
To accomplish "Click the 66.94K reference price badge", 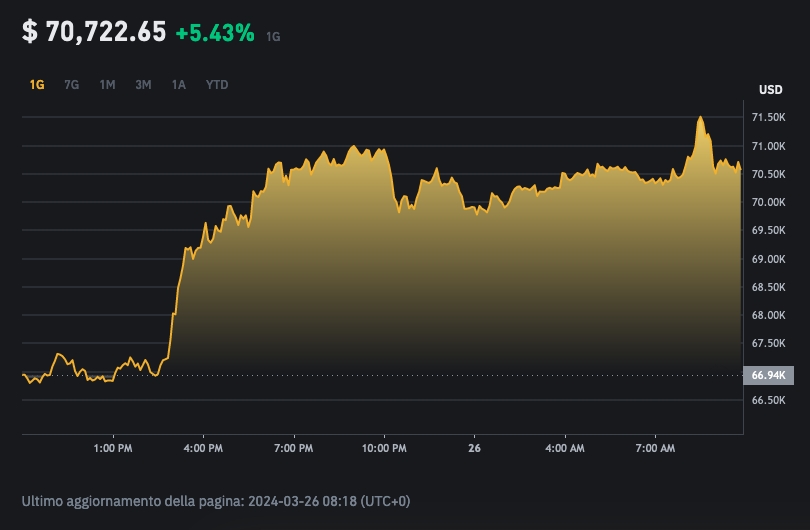I will click(770, 375).
